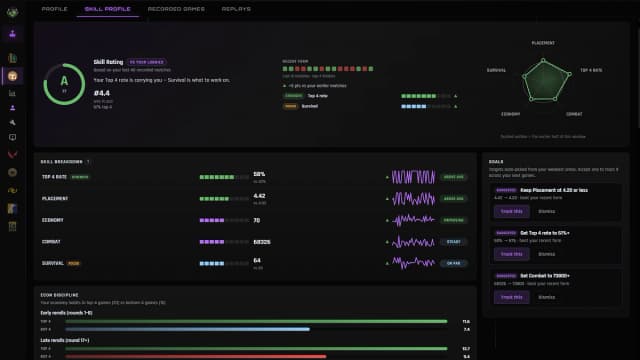The width and height of the screenshot is (640, 360).
Task: Dismiss the Get Top 4 rate goal
Action: tap(547, 254)
